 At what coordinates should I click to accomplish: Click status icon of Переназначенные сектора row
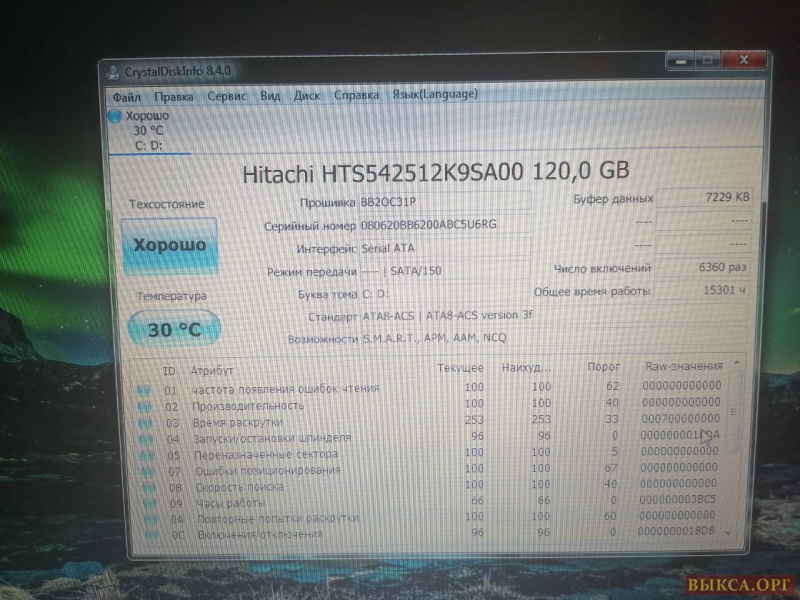tap(147, 454)
